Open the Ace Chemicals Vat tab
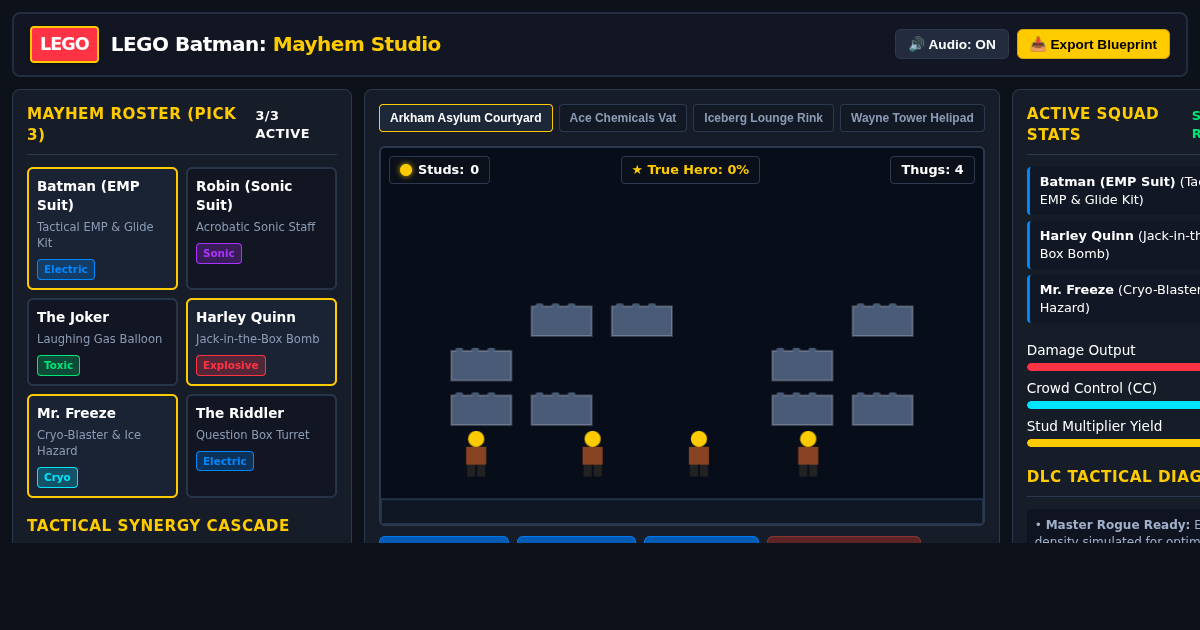 (x=623, y=118)
